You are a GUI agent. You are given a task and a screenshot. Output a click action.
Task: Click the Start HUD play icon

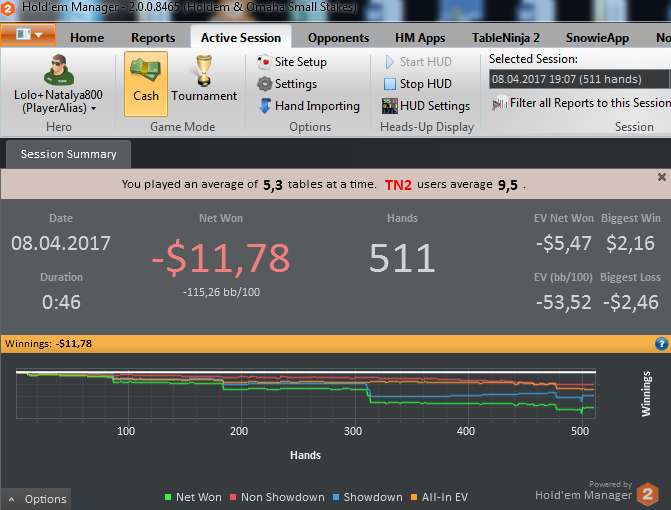(389, 62)
